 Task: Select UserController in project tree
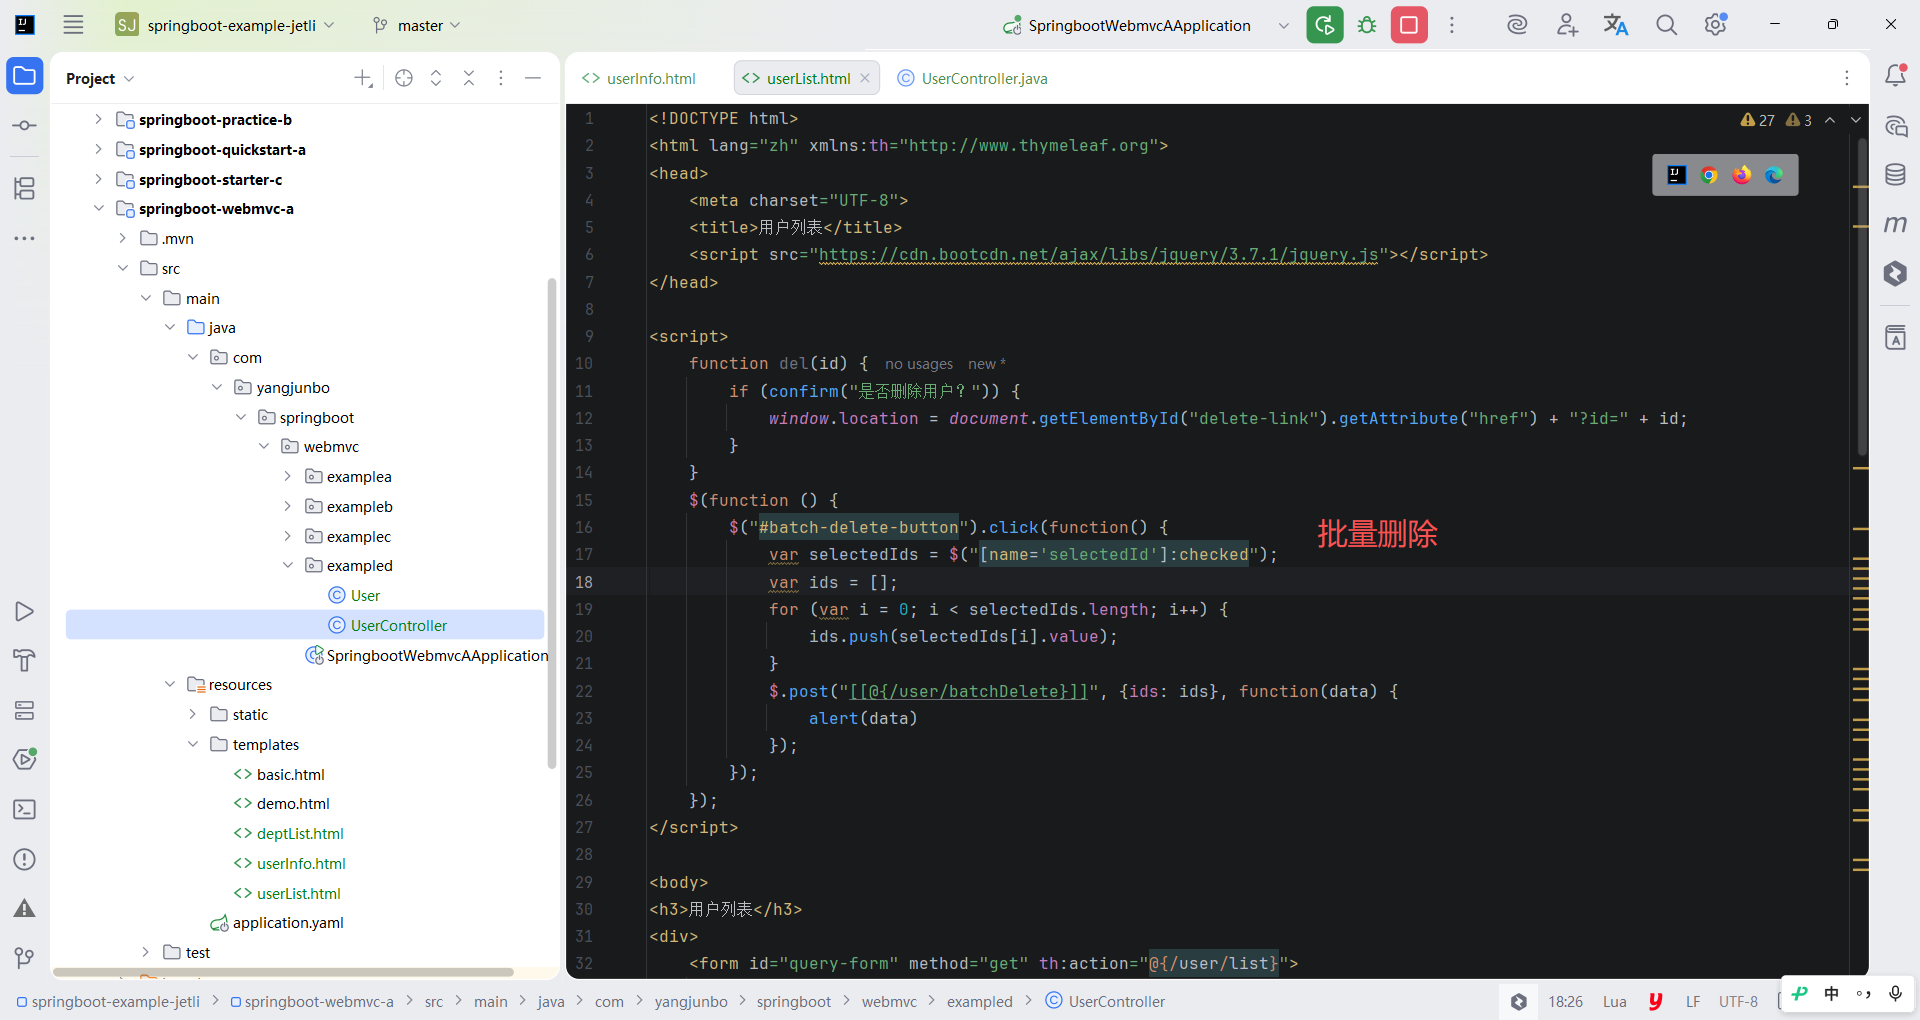click(305, 625)
